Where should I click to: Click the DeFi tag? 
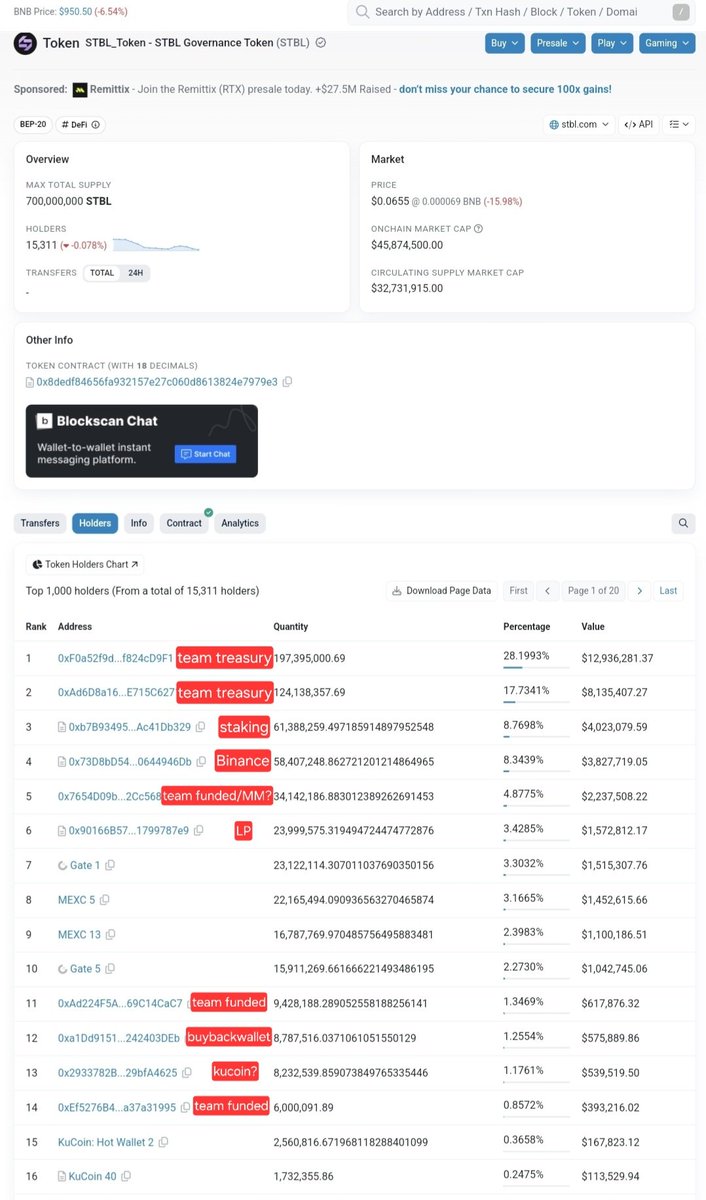[80, 124]
